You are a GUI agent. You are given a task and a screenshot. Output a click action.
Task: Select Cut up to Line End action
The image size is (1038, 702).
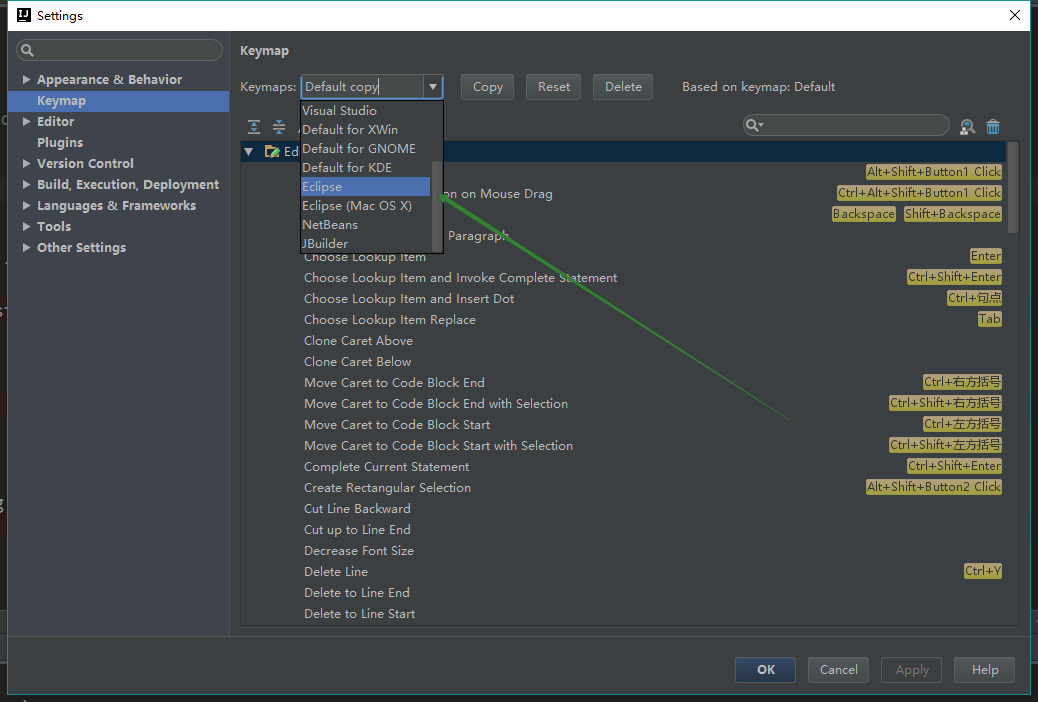click(357, 530)
